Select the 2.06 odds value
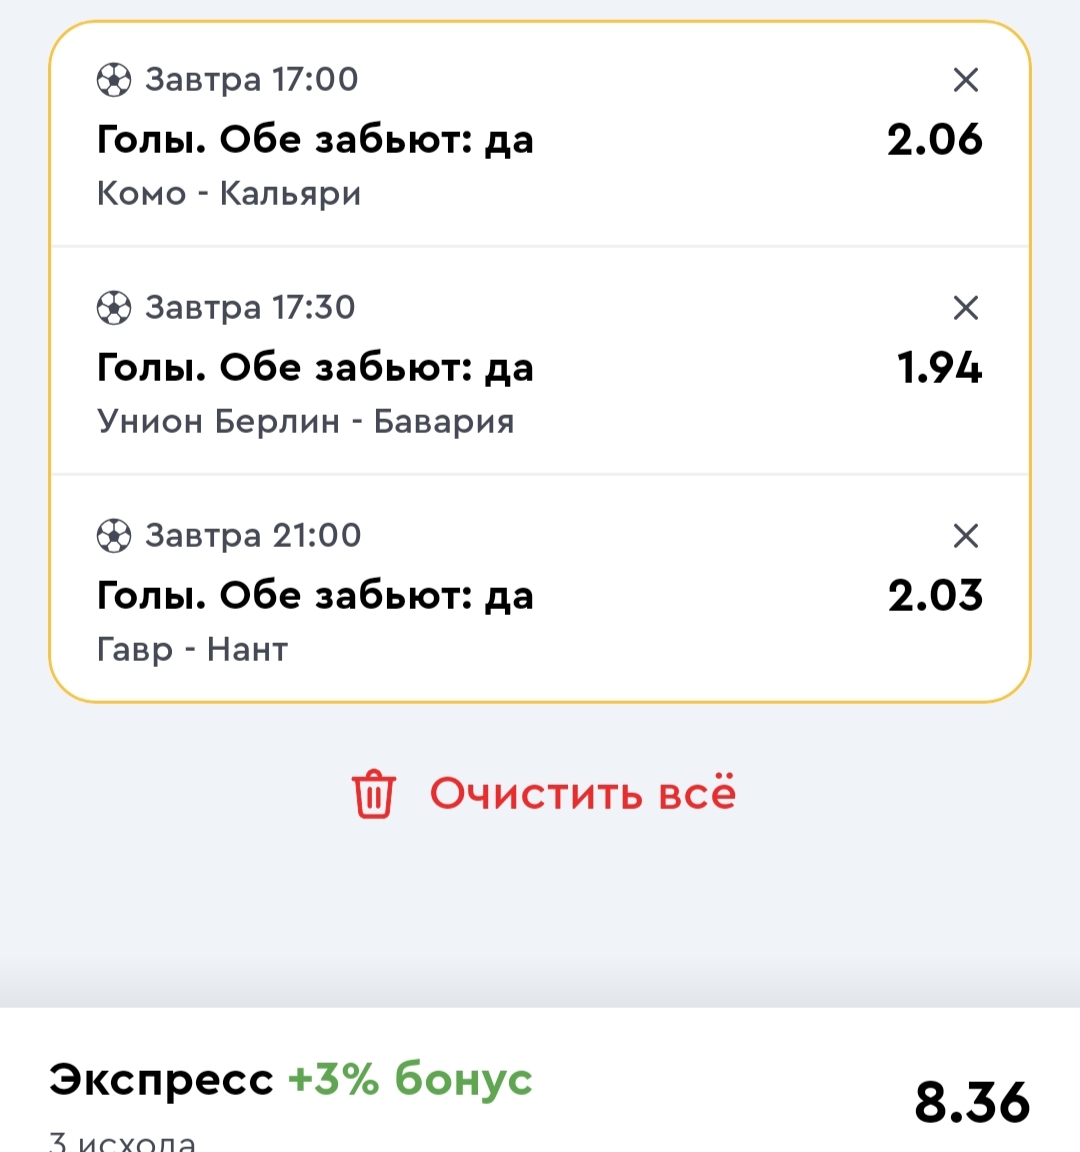 click(935, 140)
